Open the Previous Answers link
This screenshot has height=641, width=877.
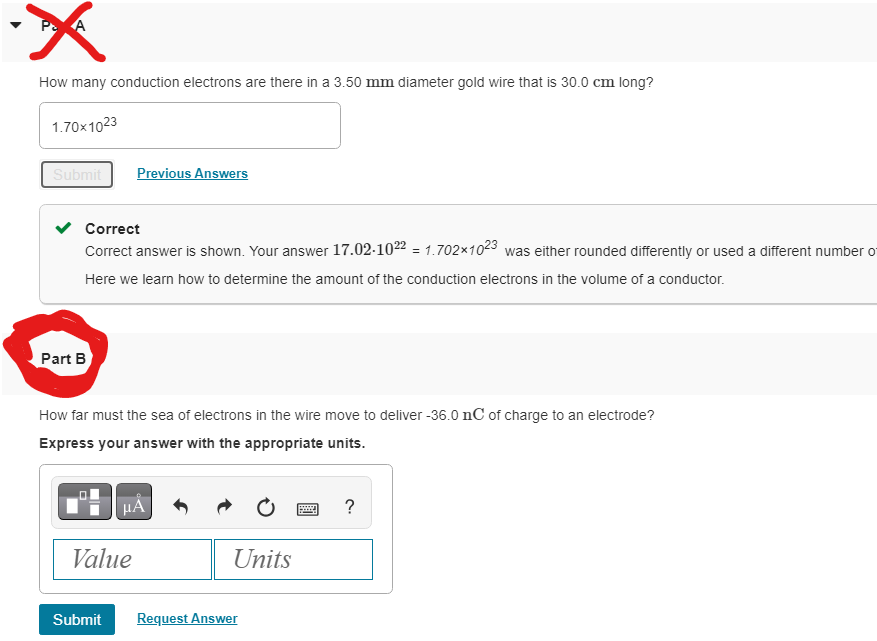pos(192,173)
